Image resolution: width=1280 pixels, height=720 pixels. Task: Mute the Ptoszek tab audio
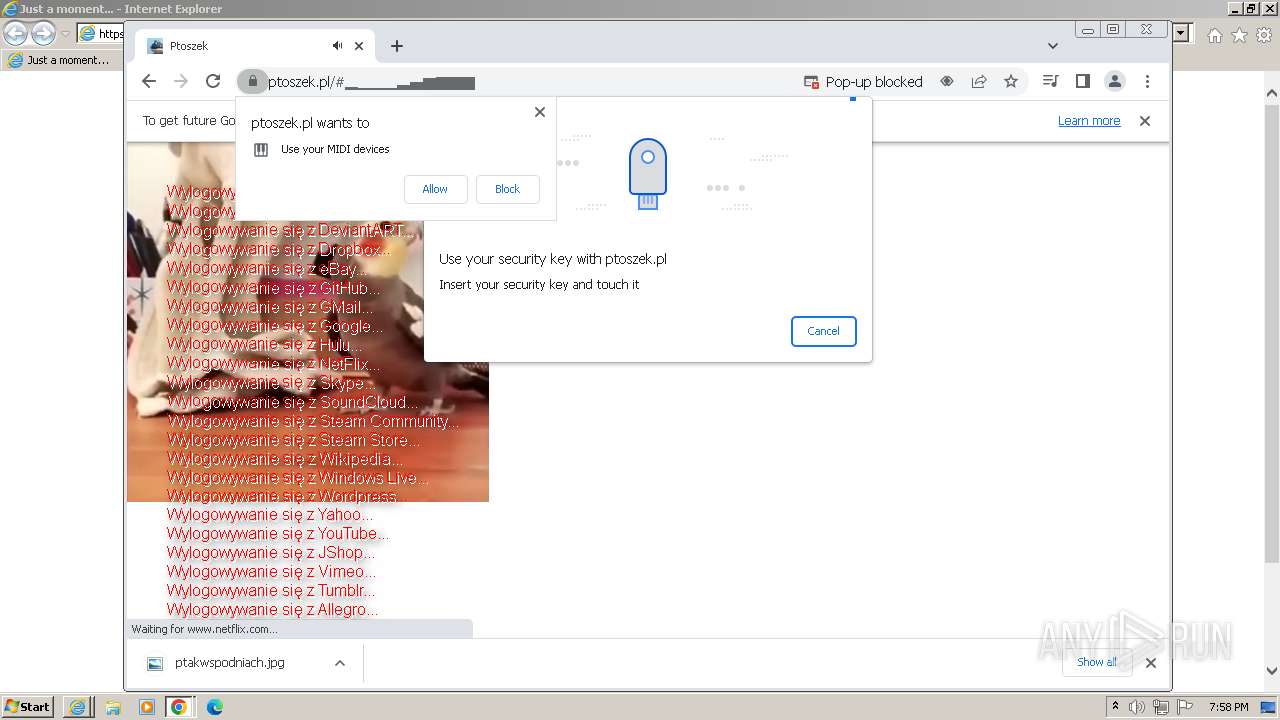pos(338,46)
